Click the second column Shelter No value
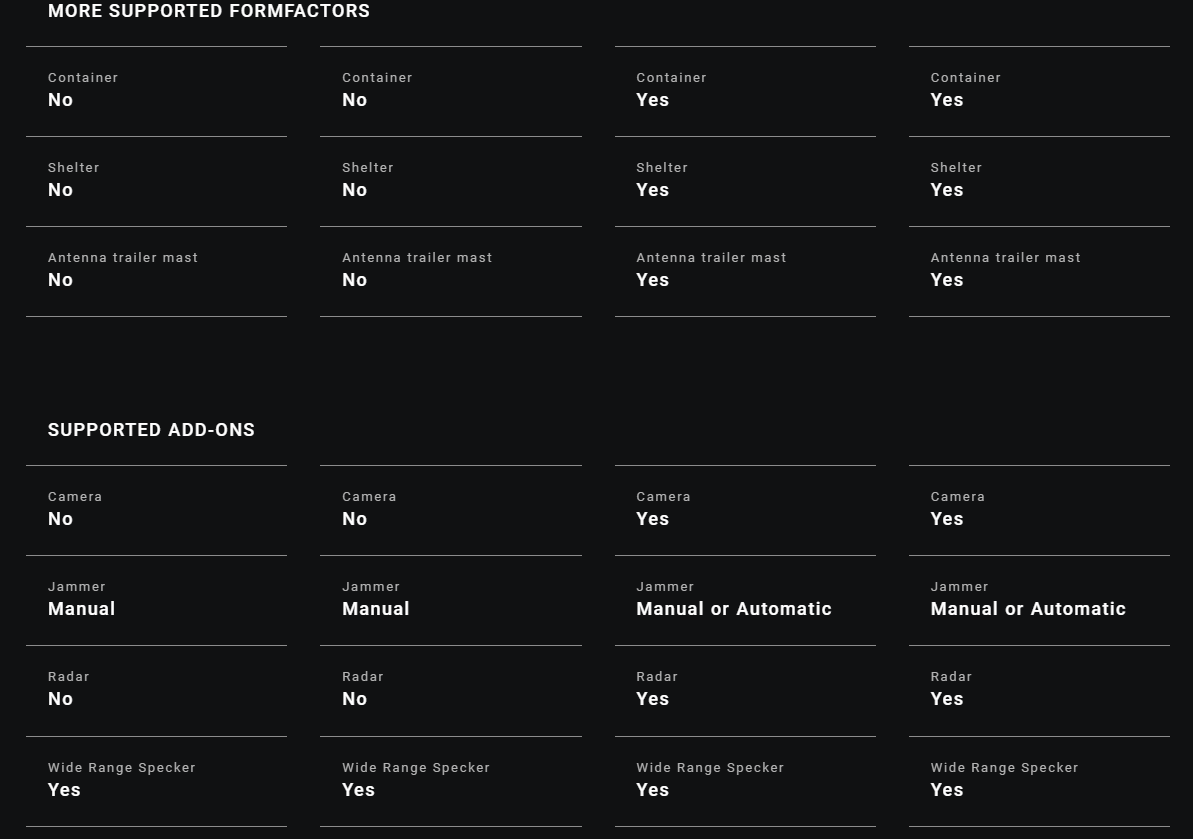1193x839 pixels. [x=355, y=190]
